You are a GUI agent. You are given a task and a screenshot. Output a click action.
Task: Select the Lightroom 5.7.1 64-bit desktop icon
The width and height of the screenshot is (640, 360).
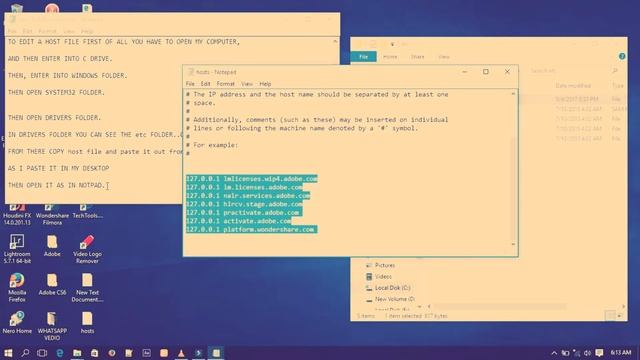17,249
